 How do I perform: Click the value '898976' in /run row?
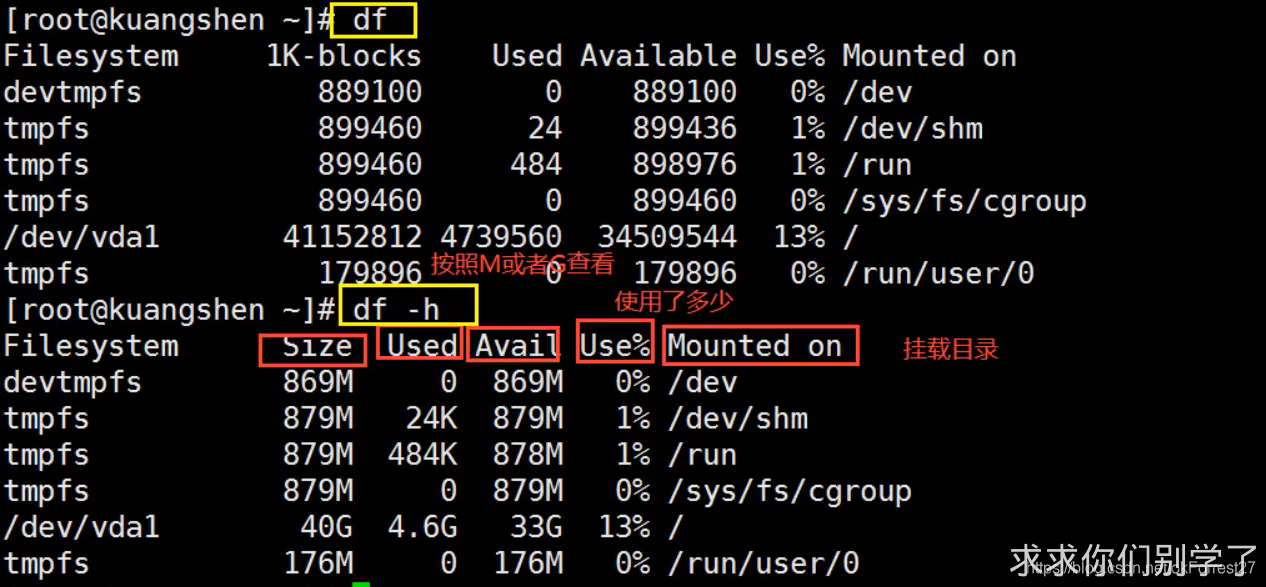[684, 165]
